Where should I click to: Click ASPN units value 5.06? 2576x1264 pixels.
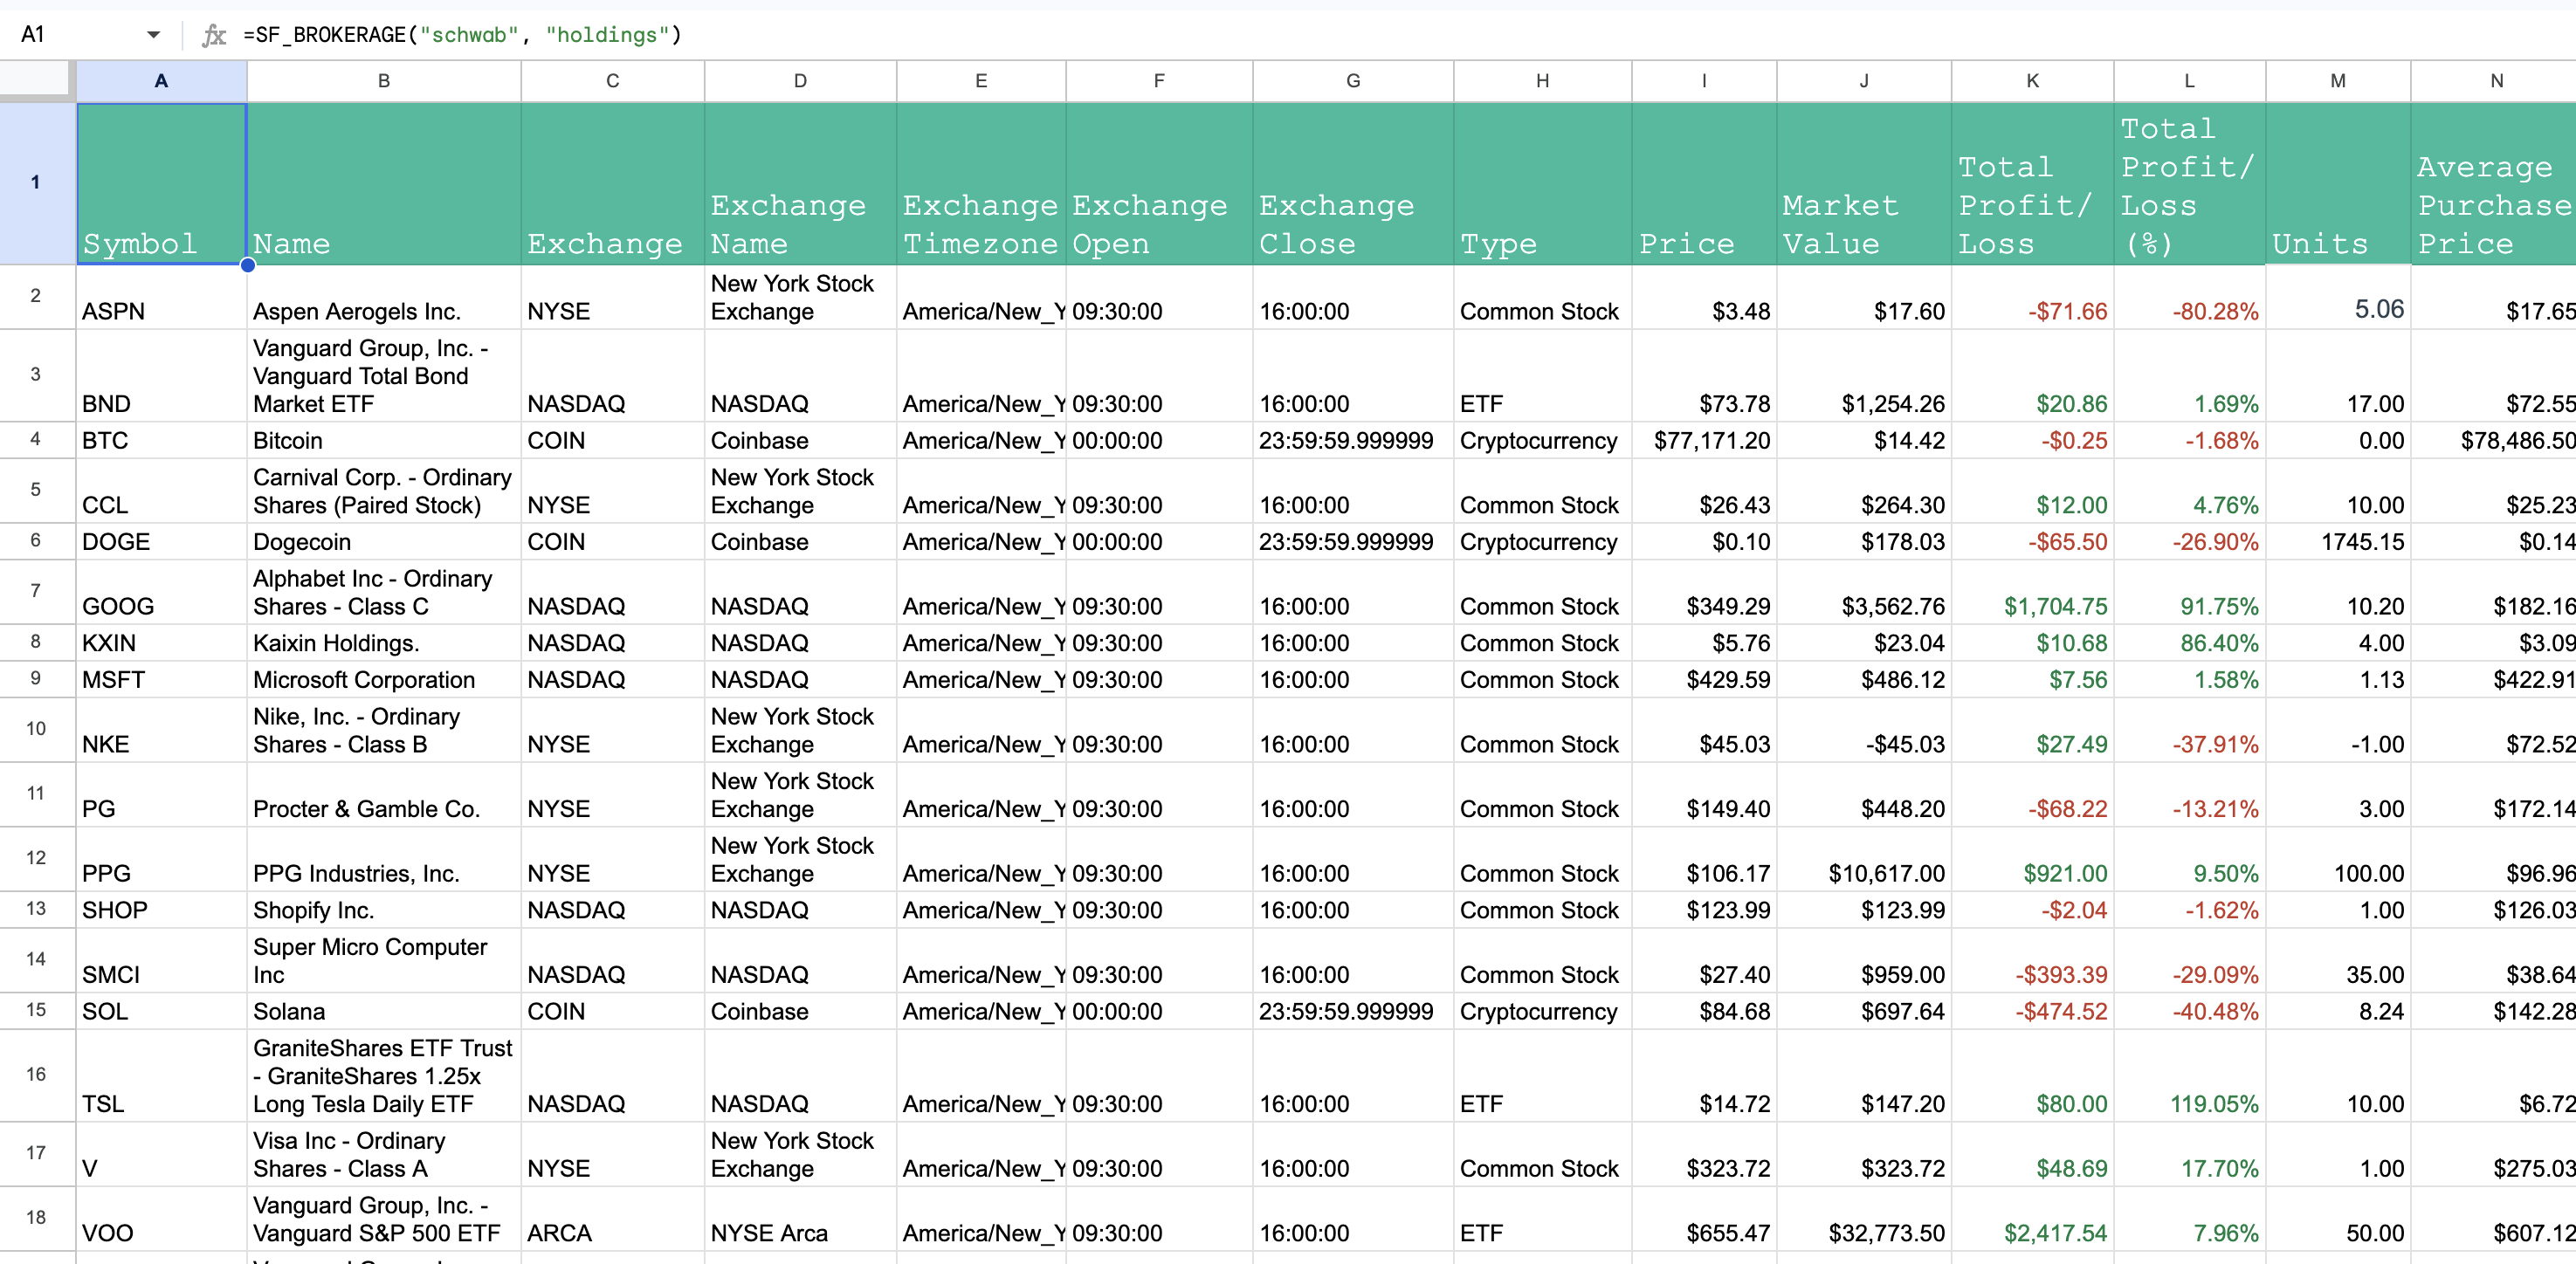click(2338, 297)
